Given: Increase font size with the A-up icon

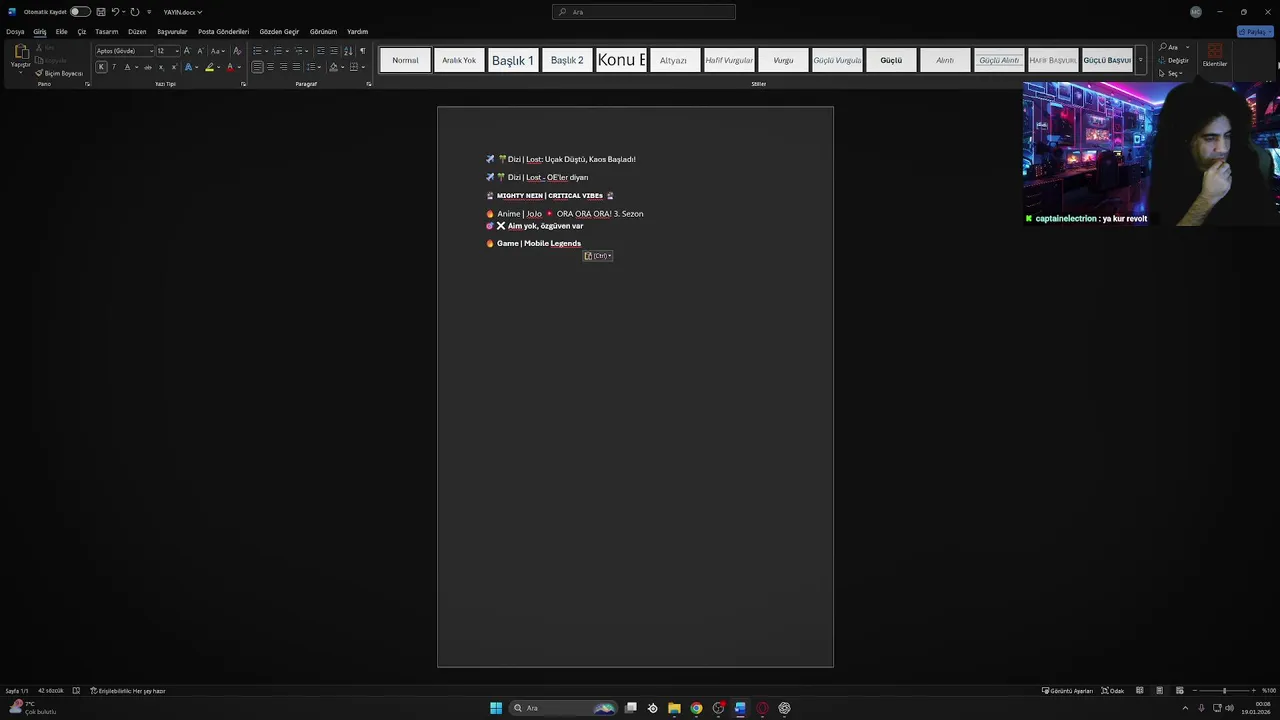Looking at the screenshot, I should (x=187, y=51).
